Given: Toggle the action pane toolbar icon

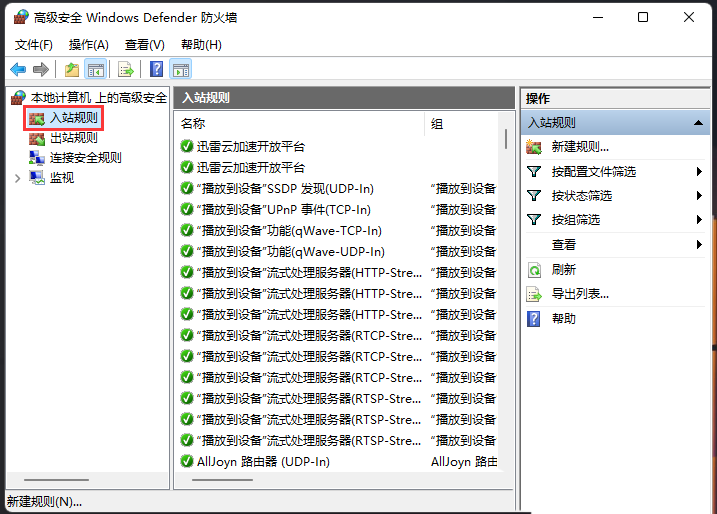Looking at the screenshot, I should [181, 70].
